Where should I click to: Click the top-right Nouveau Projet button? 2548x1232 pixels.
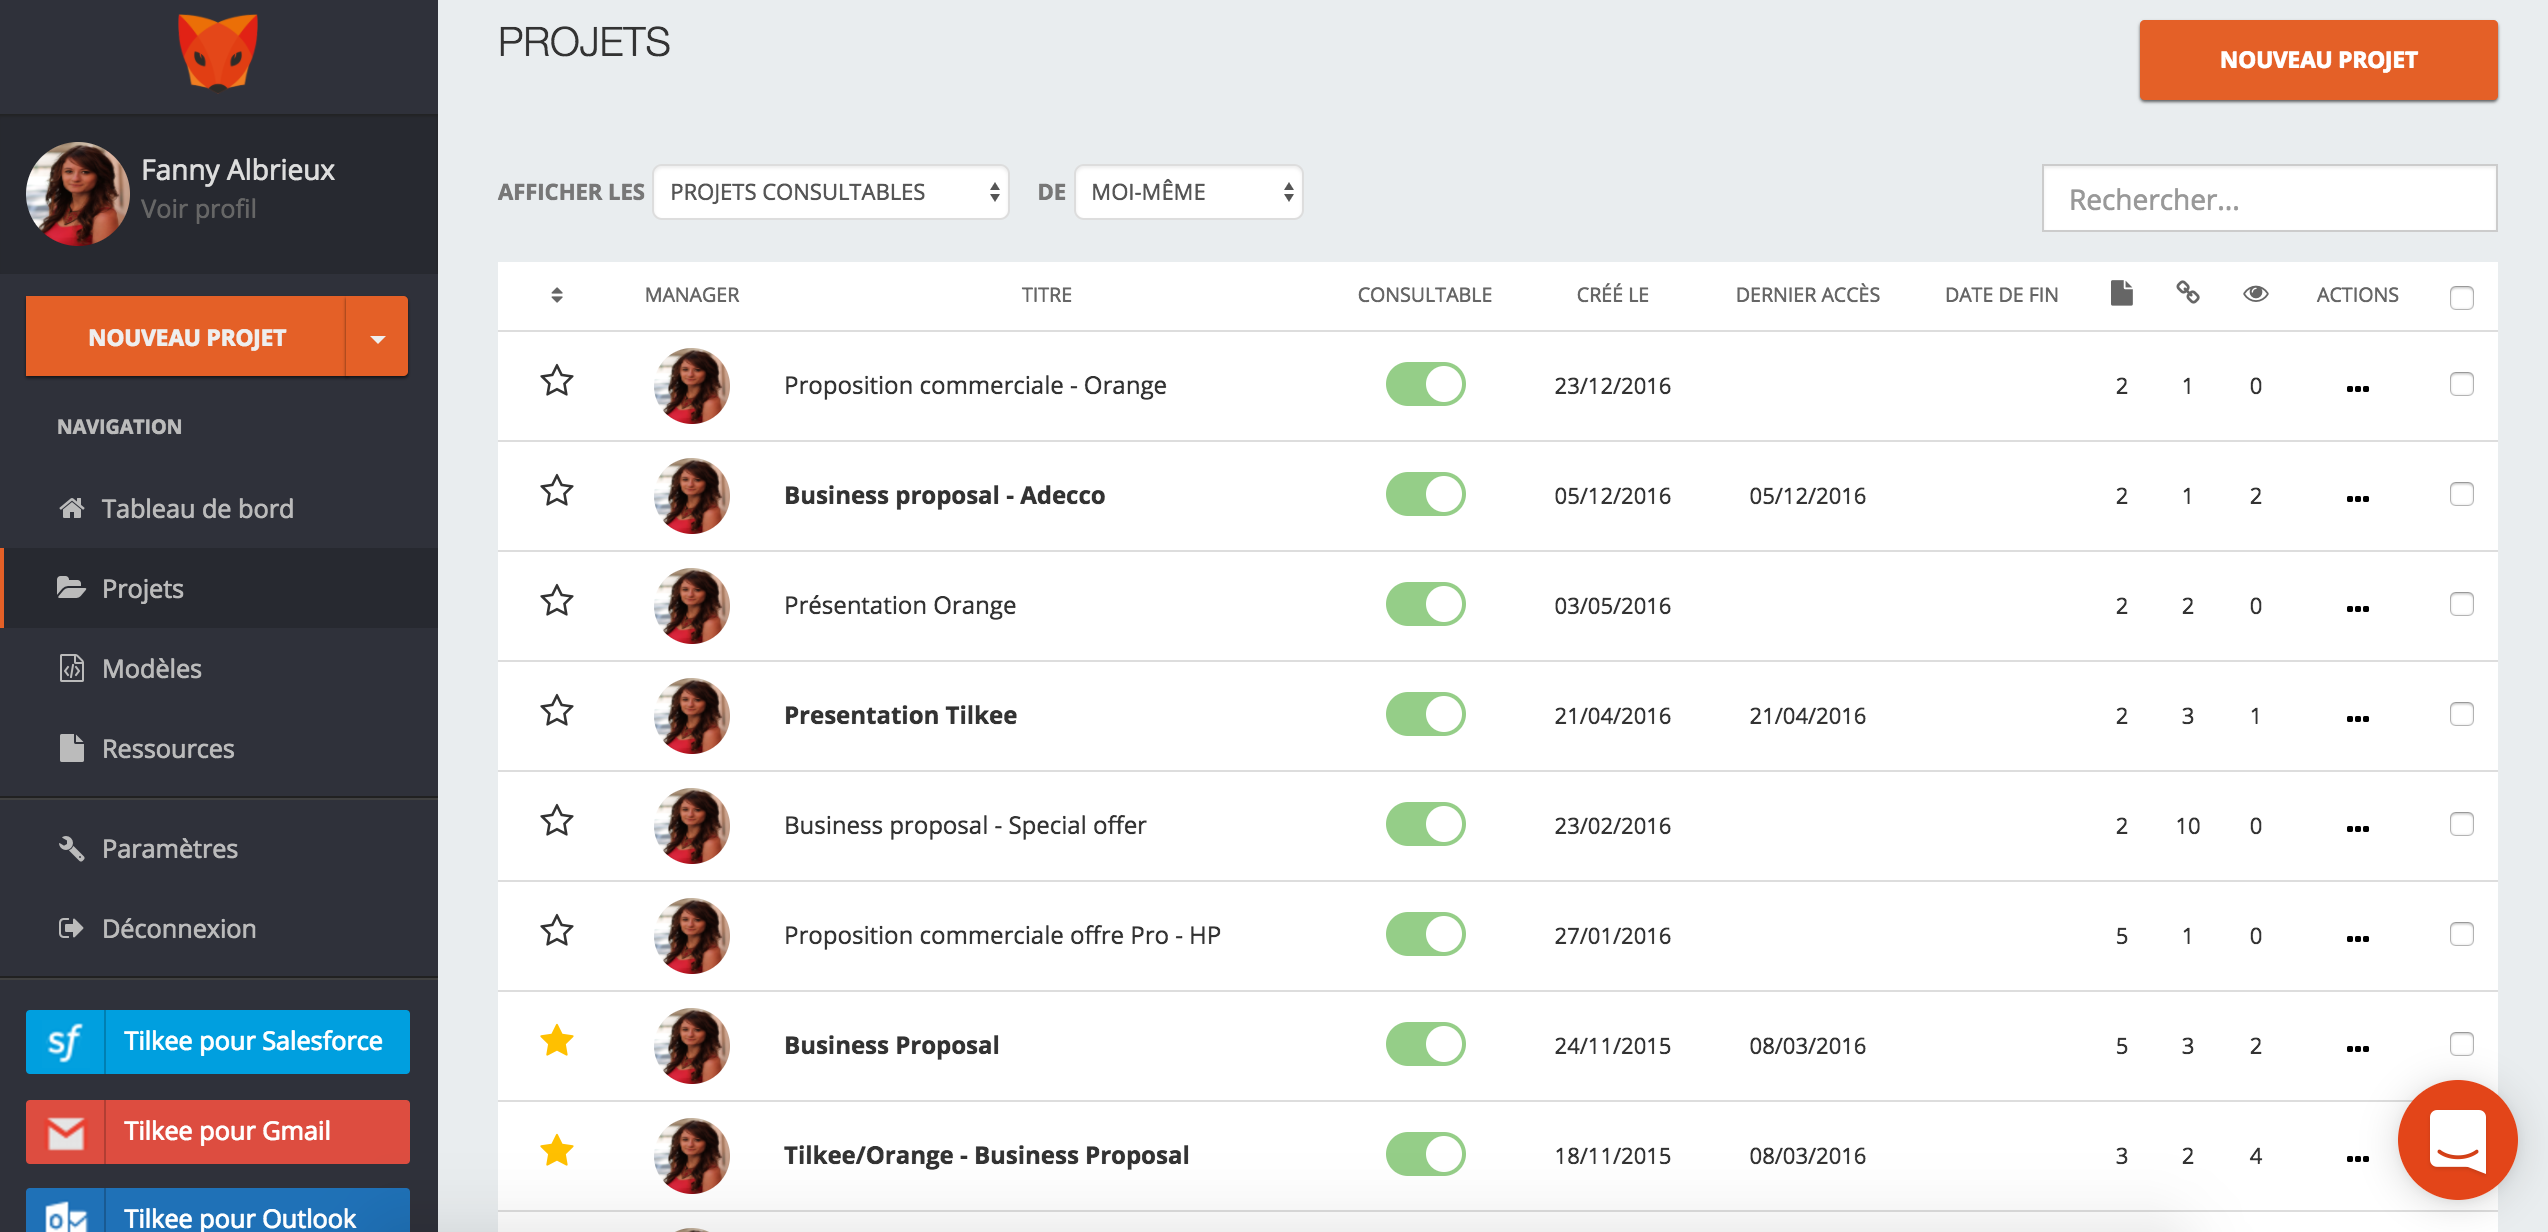2318,60
